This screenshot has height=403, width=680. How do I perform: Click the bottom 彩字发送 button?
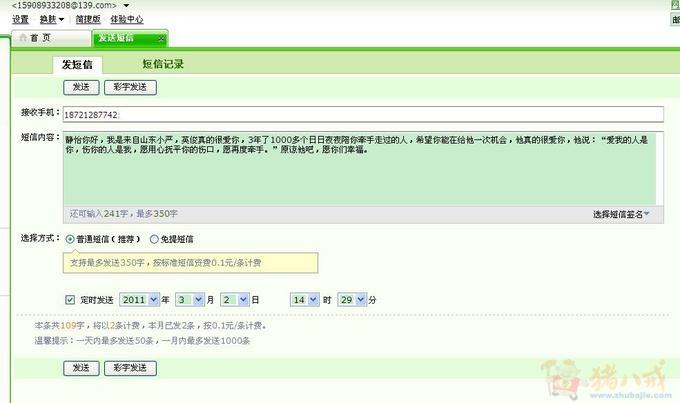tap(130, 368)
